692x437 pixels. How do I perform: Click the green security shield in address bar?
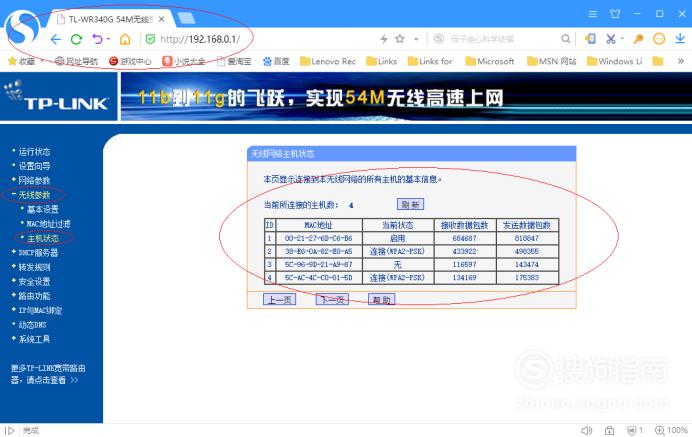(x=150, y=39)
